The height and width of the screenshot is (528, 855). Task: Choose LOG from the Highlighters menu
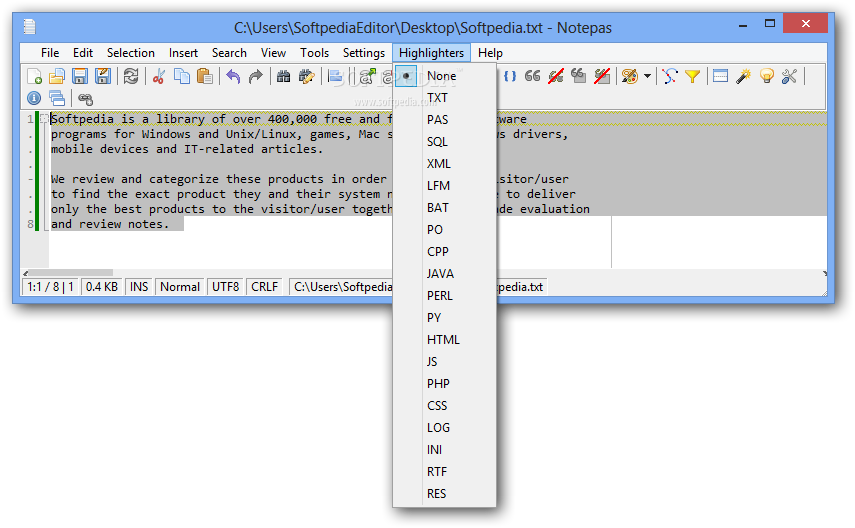tap(444, 428)
